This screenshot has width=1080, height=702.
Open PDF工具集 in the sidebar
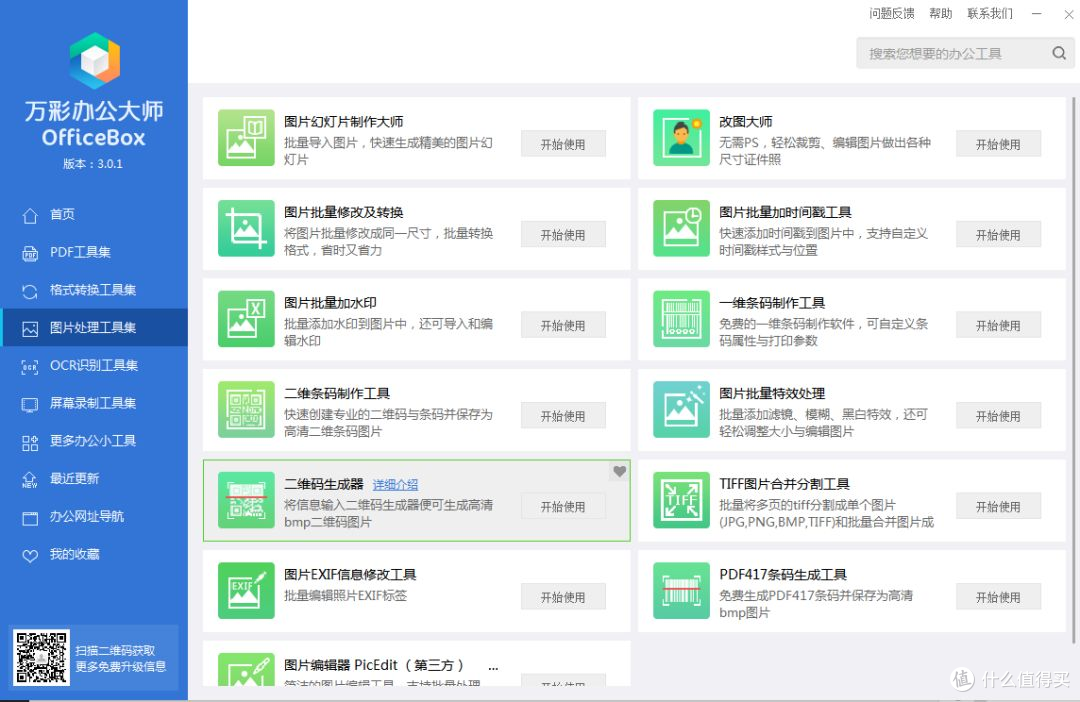point(94,252)
